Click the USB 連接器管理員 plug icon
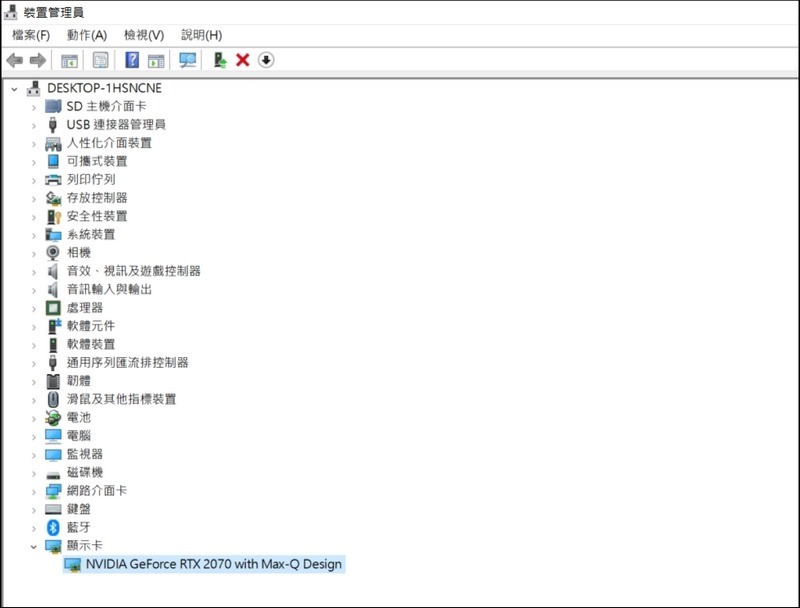Viewport: 800px width, 608px height. coord(52,124)
